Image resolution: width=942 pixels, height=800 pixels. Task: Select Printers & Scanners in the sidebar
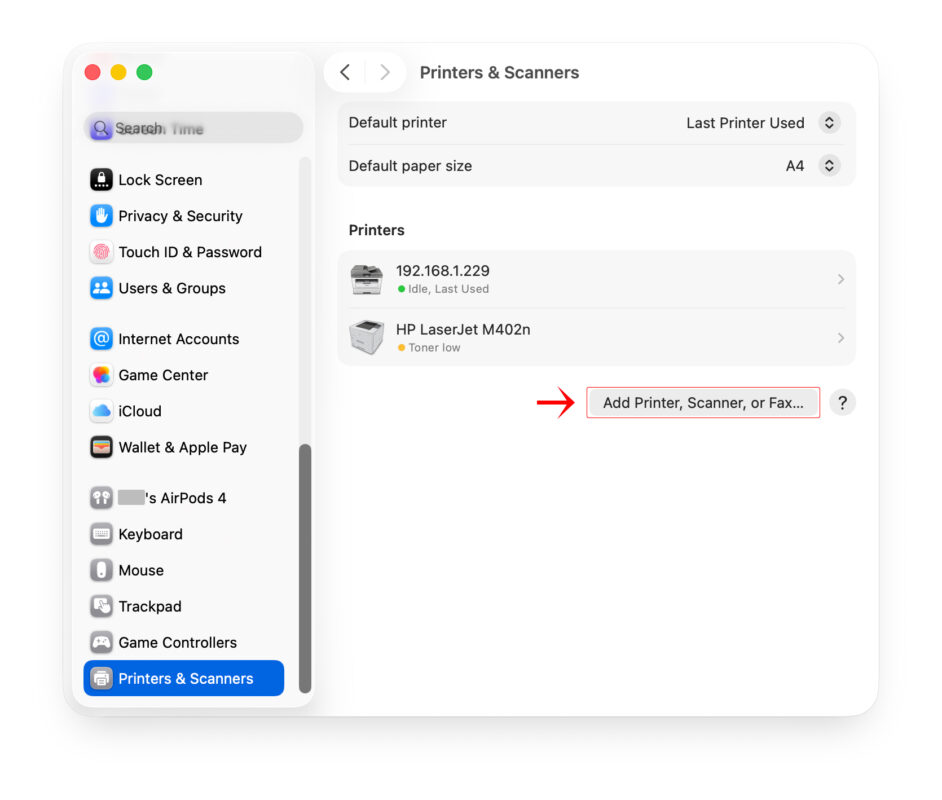click(x=182, y=678)
